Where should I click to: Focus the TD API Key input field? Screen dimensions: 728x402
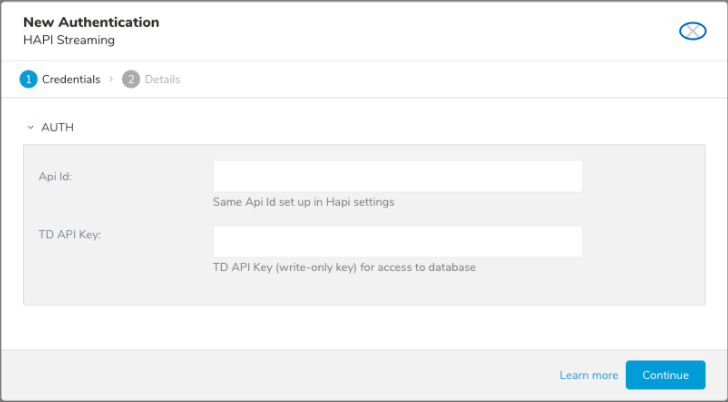click(397, 241)
